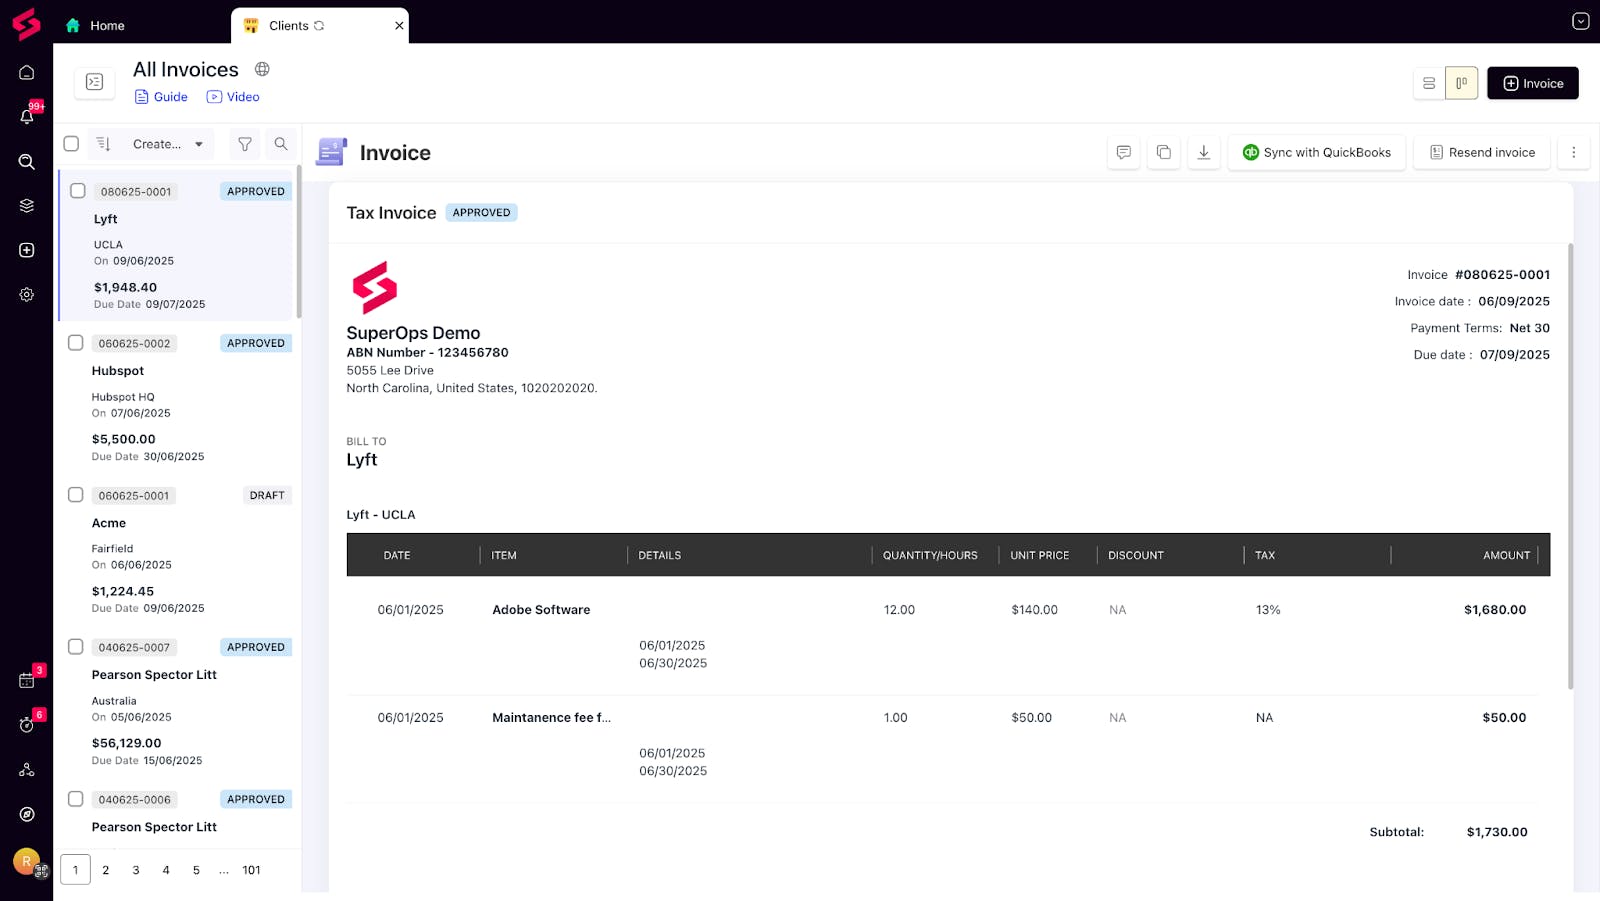Open more options kebab menu for invoice

coord(1573,152)
